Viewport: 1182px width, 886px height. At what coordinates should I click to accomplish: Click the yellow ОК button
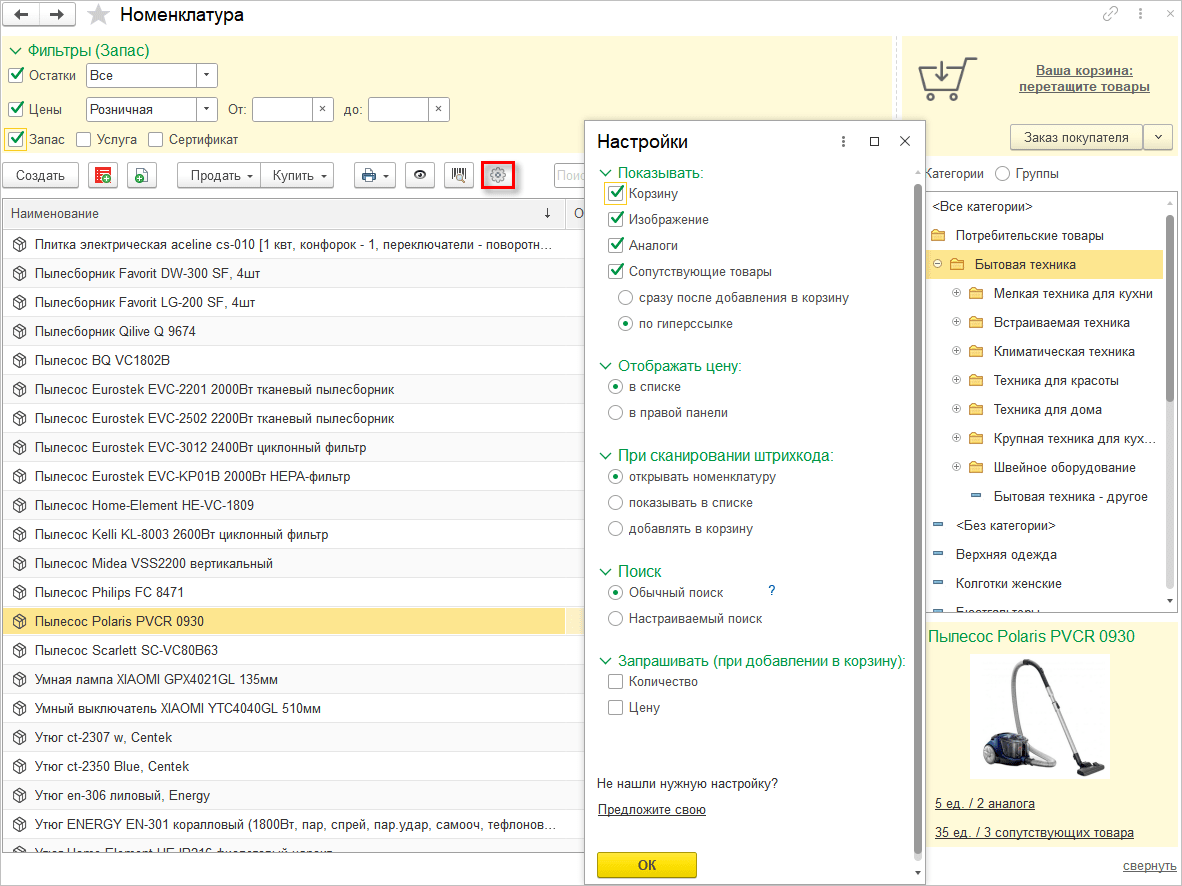coord(647,865)
